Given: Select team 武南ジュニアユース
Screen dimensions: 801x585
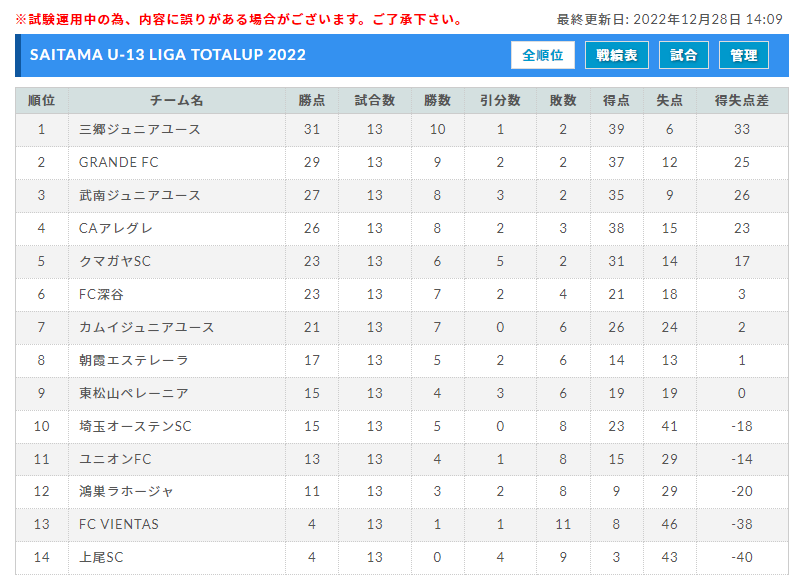Looking at the screenshot, I should click(139, 195).
